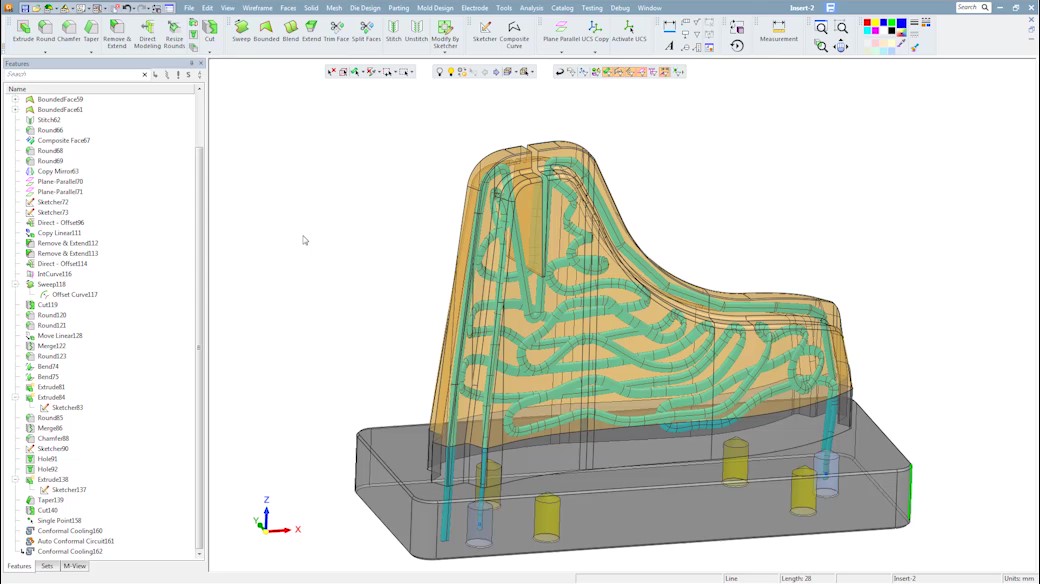Image resolution: width=1040 pixels, height=584 pixels.
Task: Open the Mold Design menu
Action: tap(435, 8)
